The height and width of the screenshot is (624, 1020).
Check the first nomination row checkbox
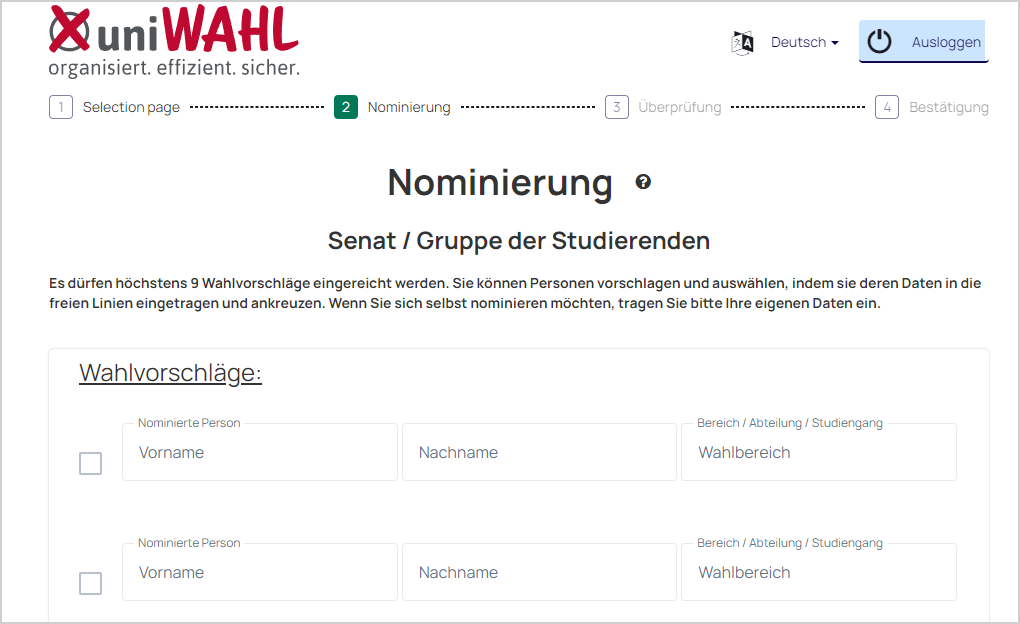click(x=90, y=463)
